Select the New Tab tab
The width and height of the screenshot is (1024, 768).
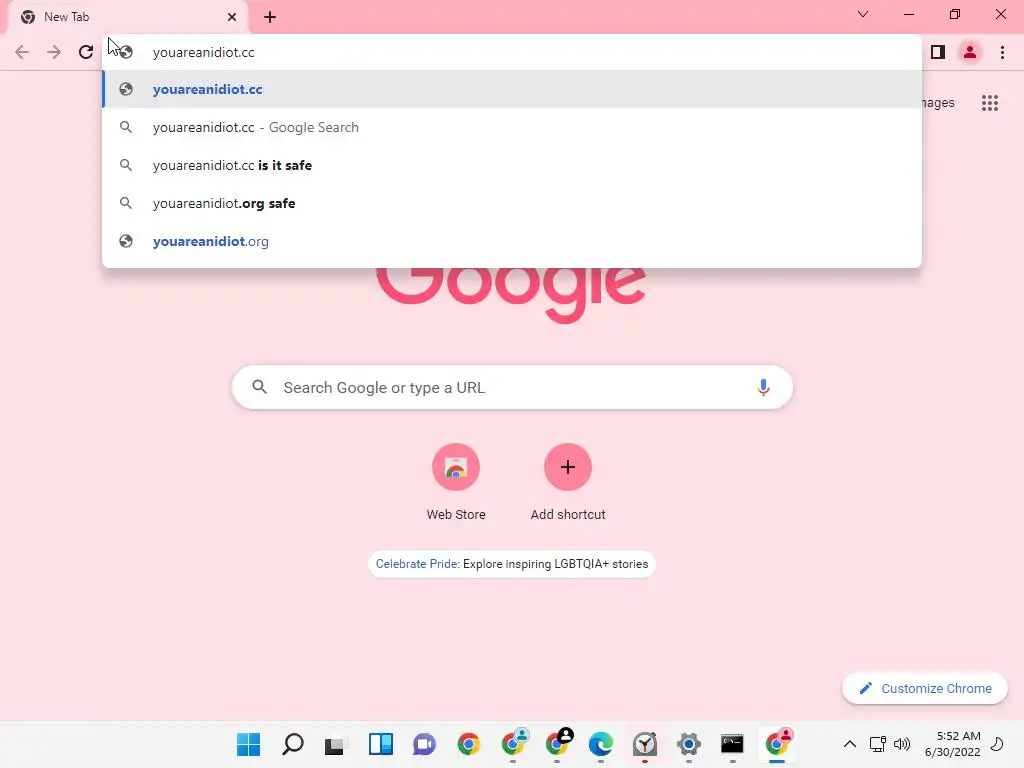(127, 17)
